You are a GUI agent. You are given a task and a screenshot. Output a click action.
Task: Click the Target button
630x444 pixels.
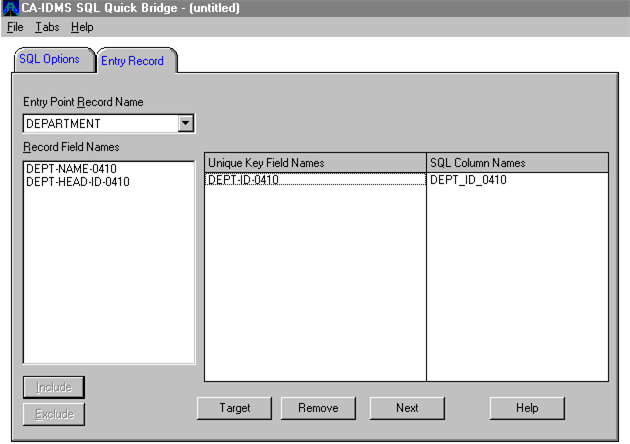[x=234, y=408]
